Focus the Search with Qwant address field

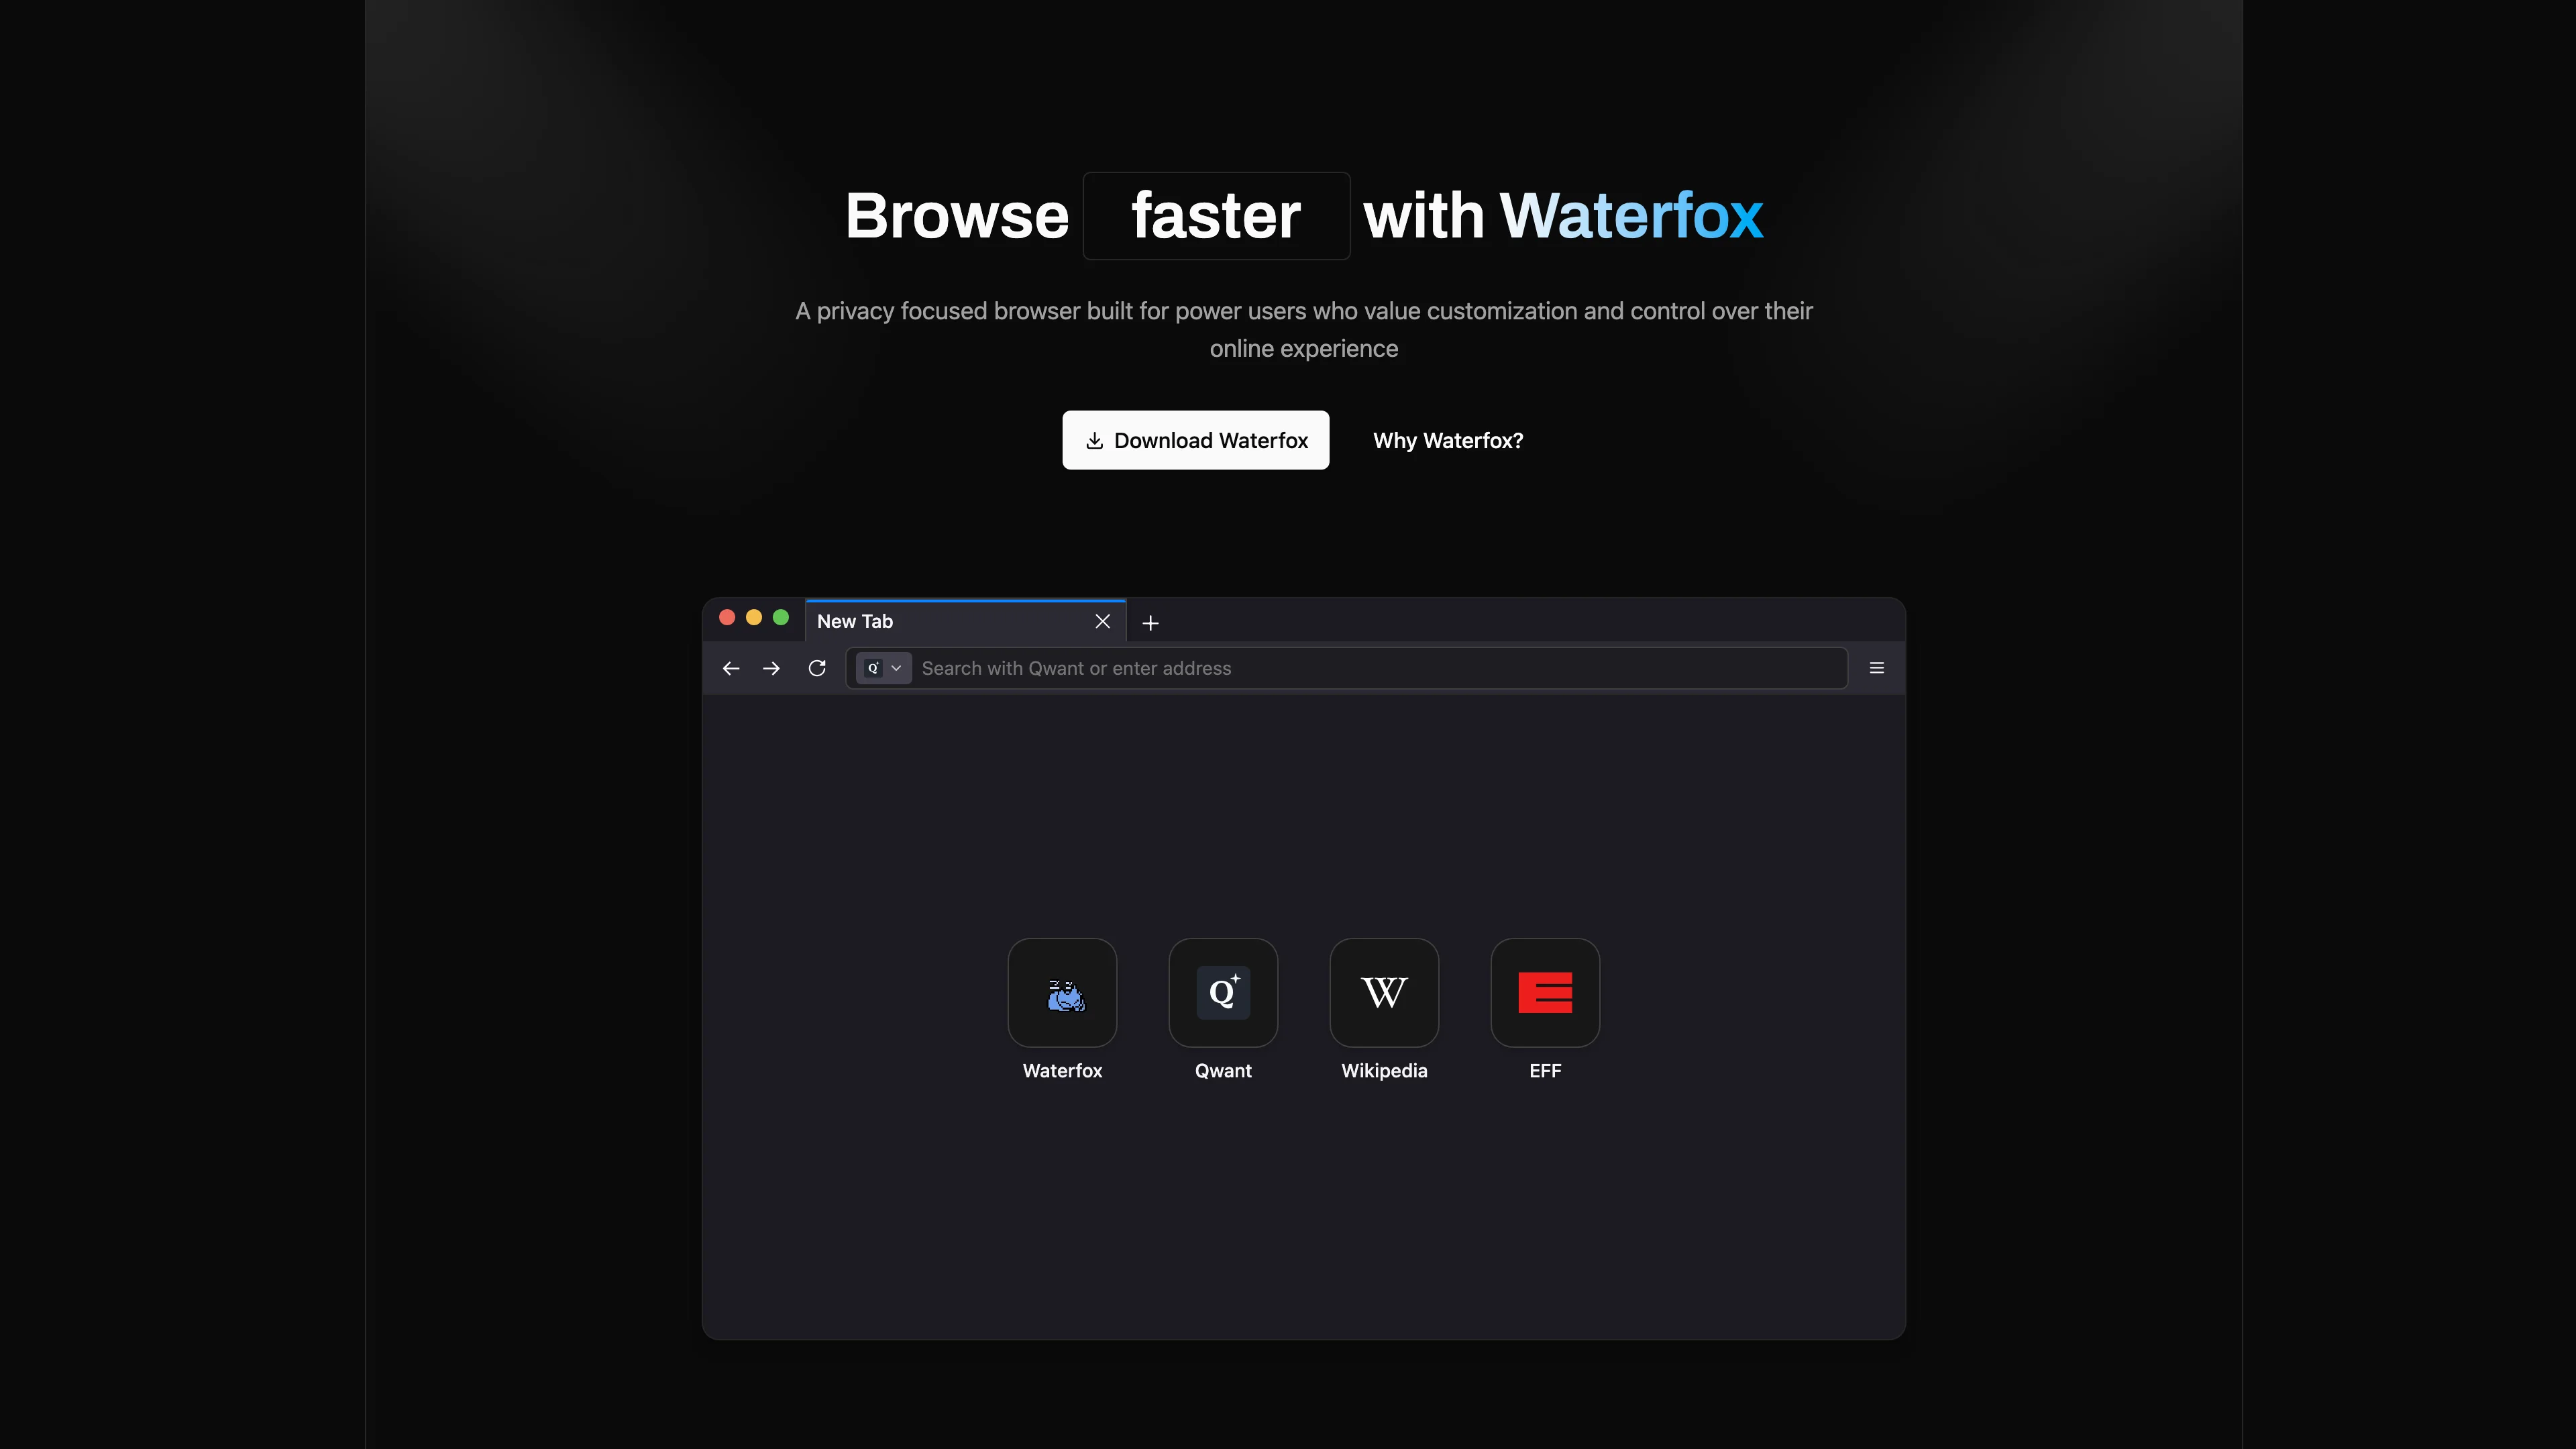pos(1346,668)
